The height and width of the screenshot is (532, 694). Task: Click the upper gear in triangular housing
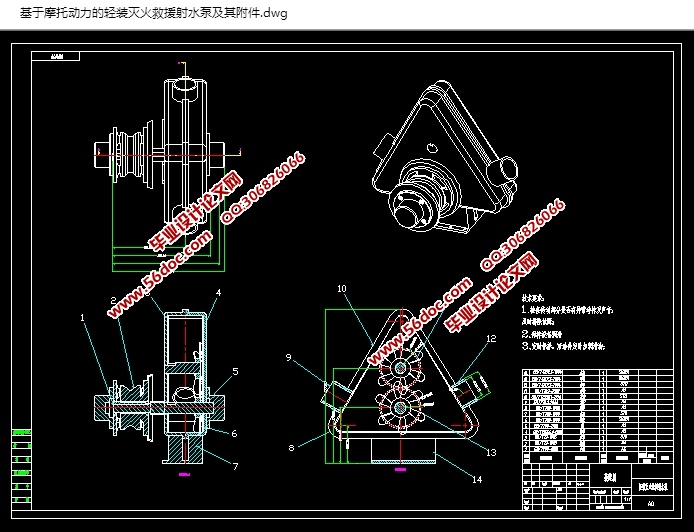tap(400, 370)
